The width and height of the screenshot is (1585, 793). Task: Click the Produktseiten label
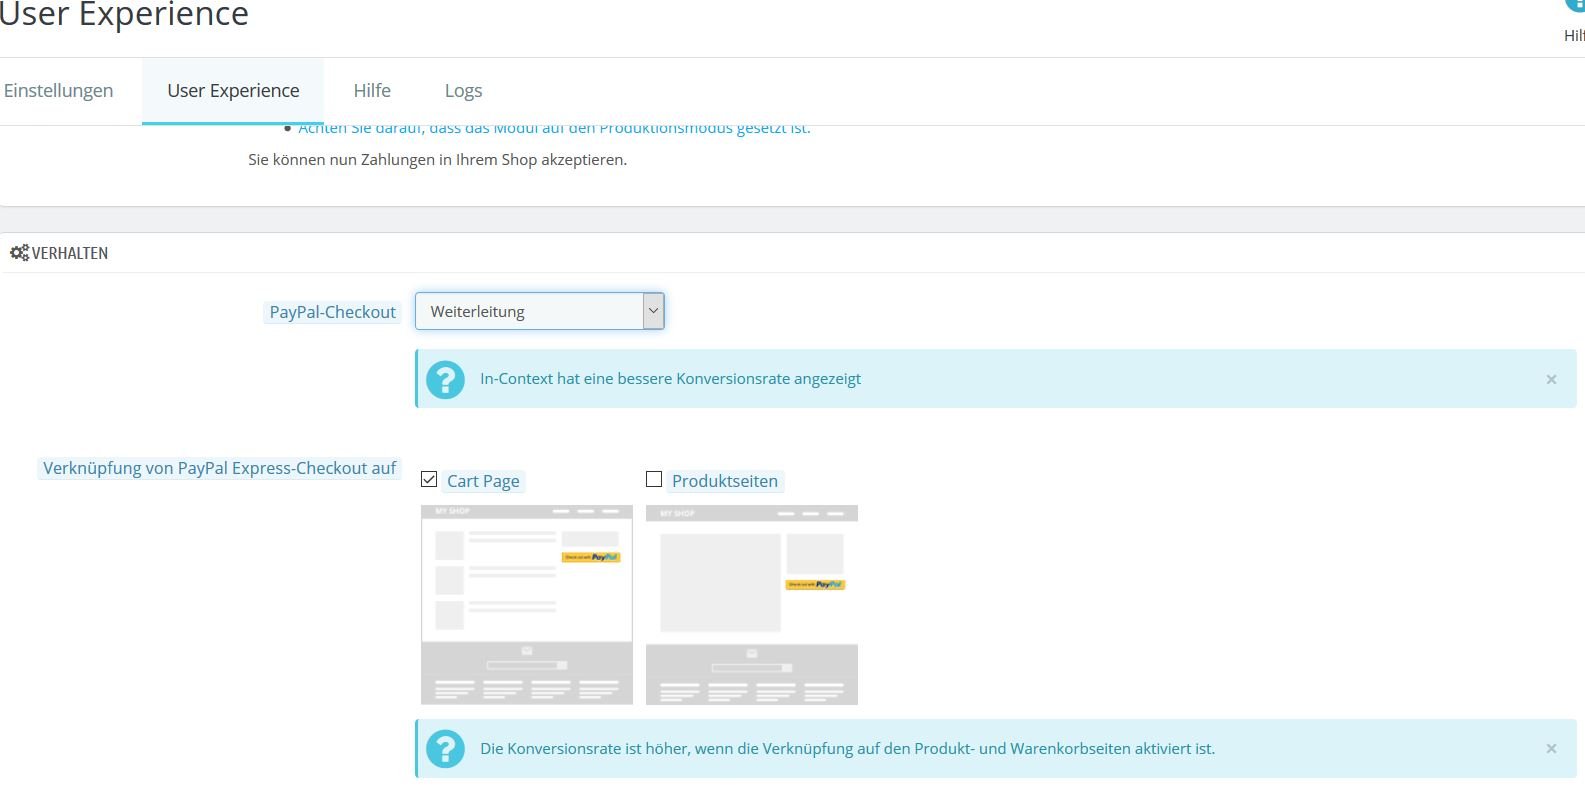tap(725, 481)
